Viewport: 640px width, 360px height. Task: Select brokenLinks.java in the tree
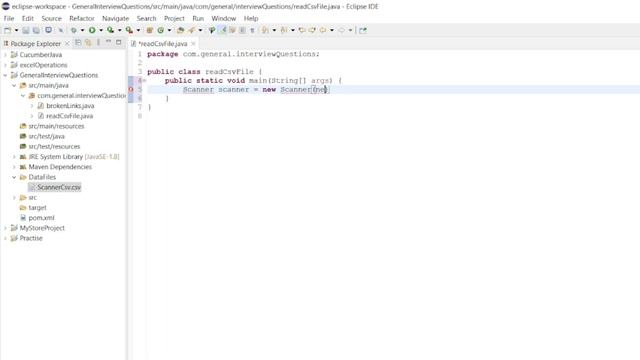coord(70,106)
